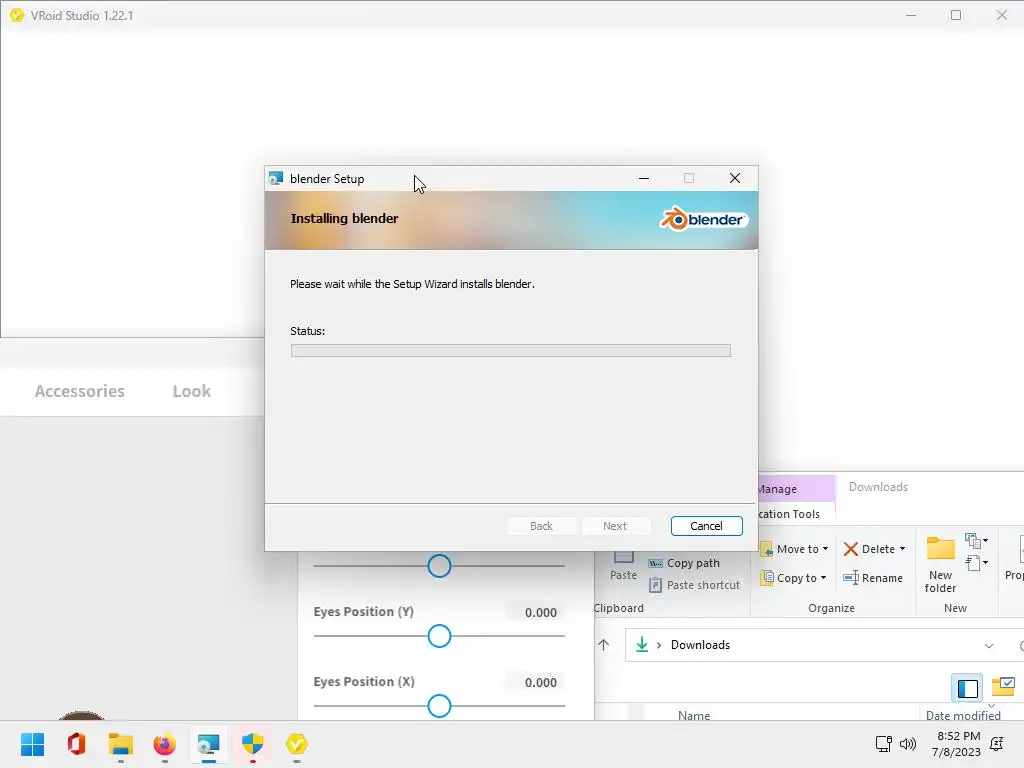
Task: Open Firefox from the taskbar
Action: pyautogui.click(x=165, y=744)
